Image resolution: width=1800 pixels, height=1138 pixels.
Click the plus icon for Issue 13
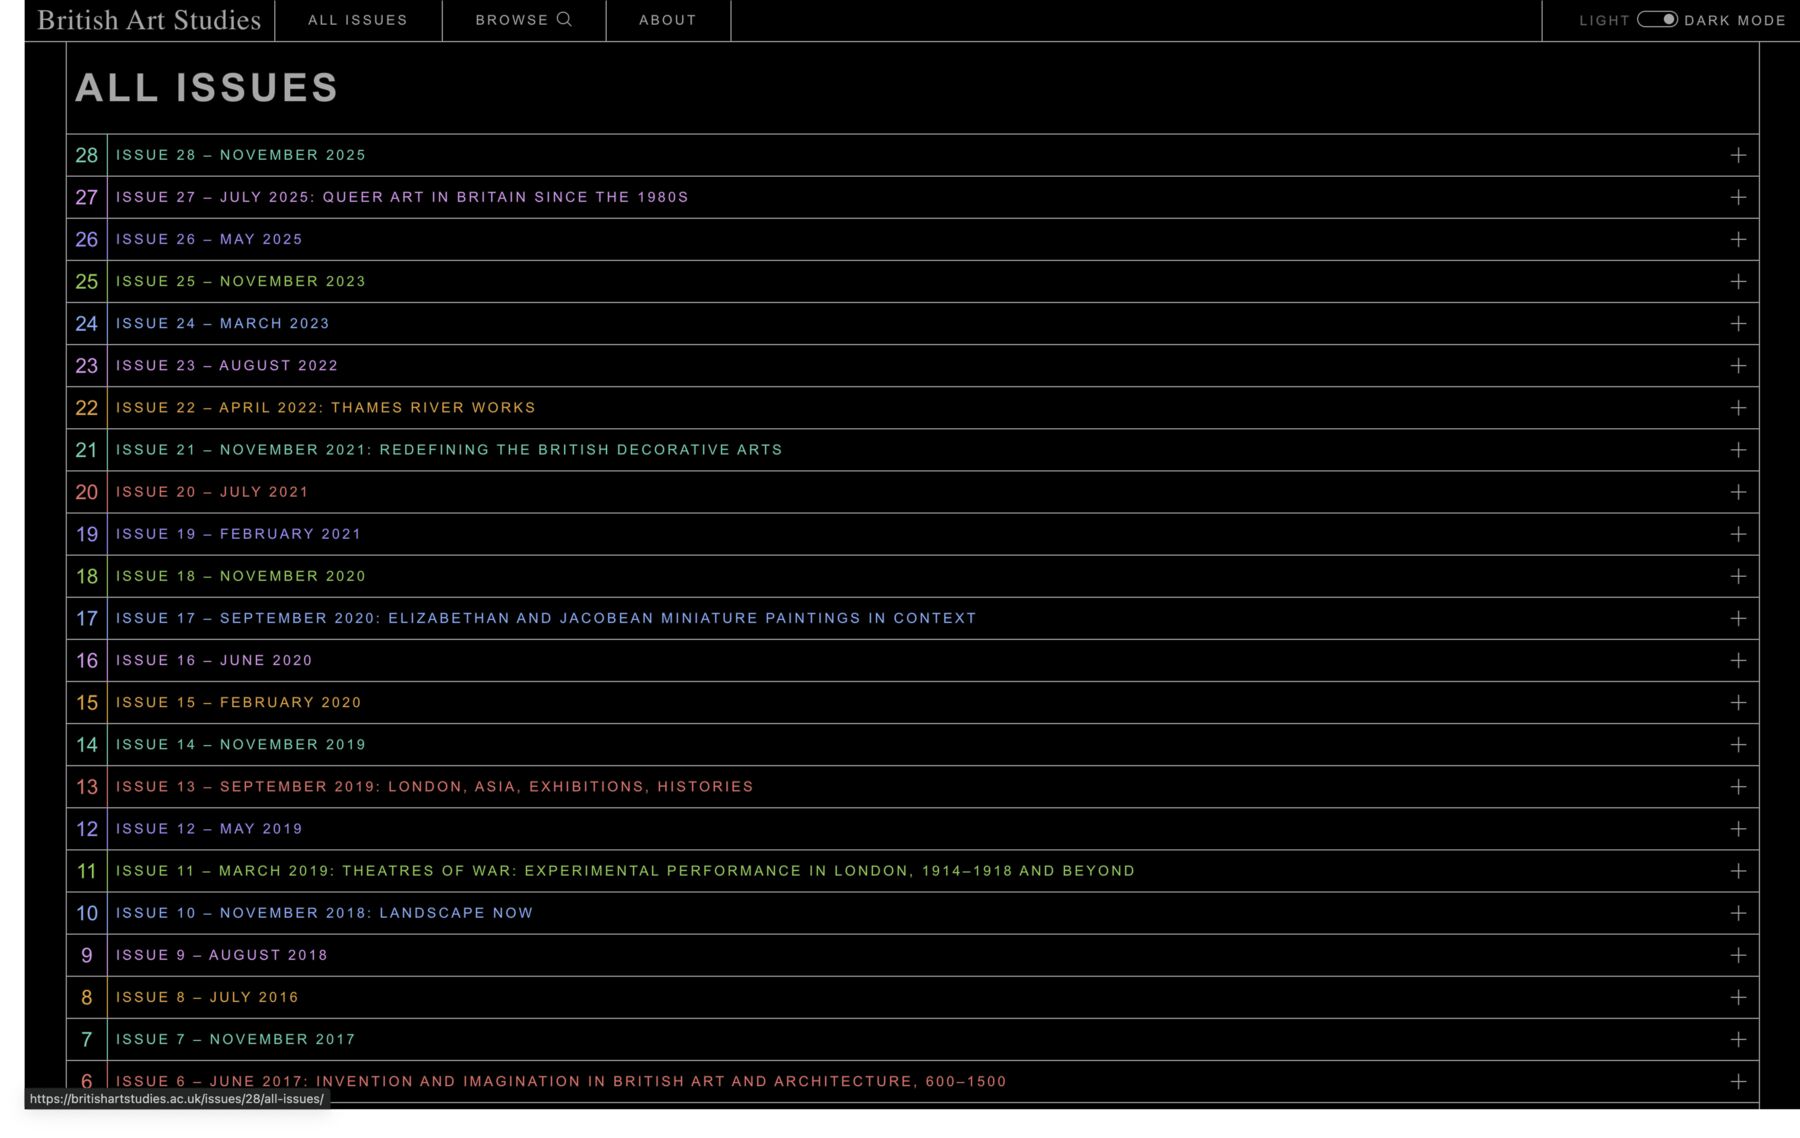1738,787
